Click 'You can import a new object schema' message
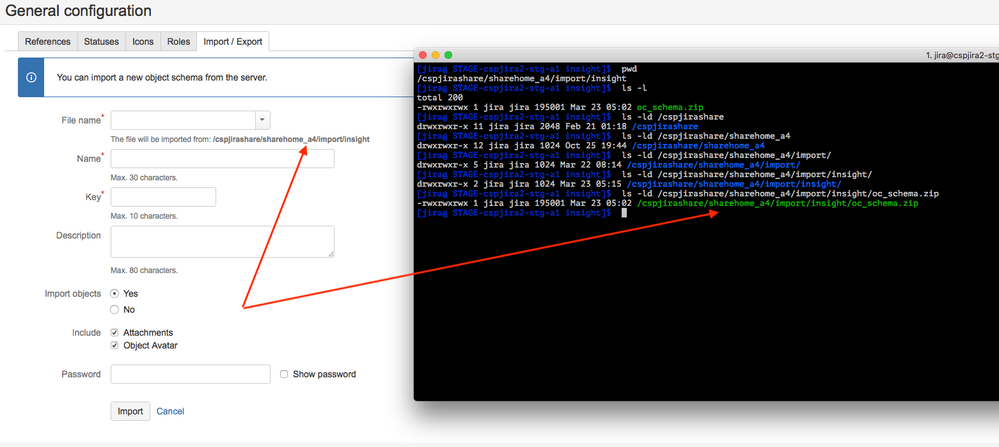 (162, 78)
